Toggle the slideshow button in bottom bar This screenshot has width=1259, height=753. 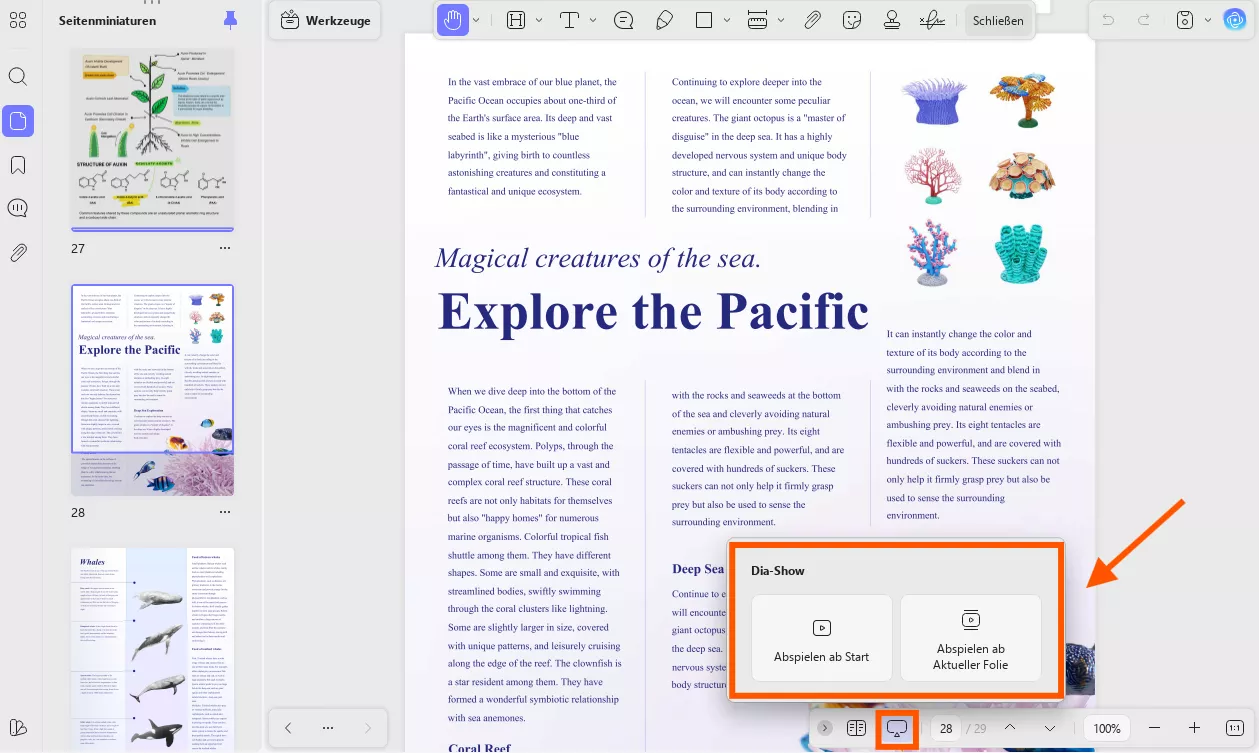tap(895, 728)
